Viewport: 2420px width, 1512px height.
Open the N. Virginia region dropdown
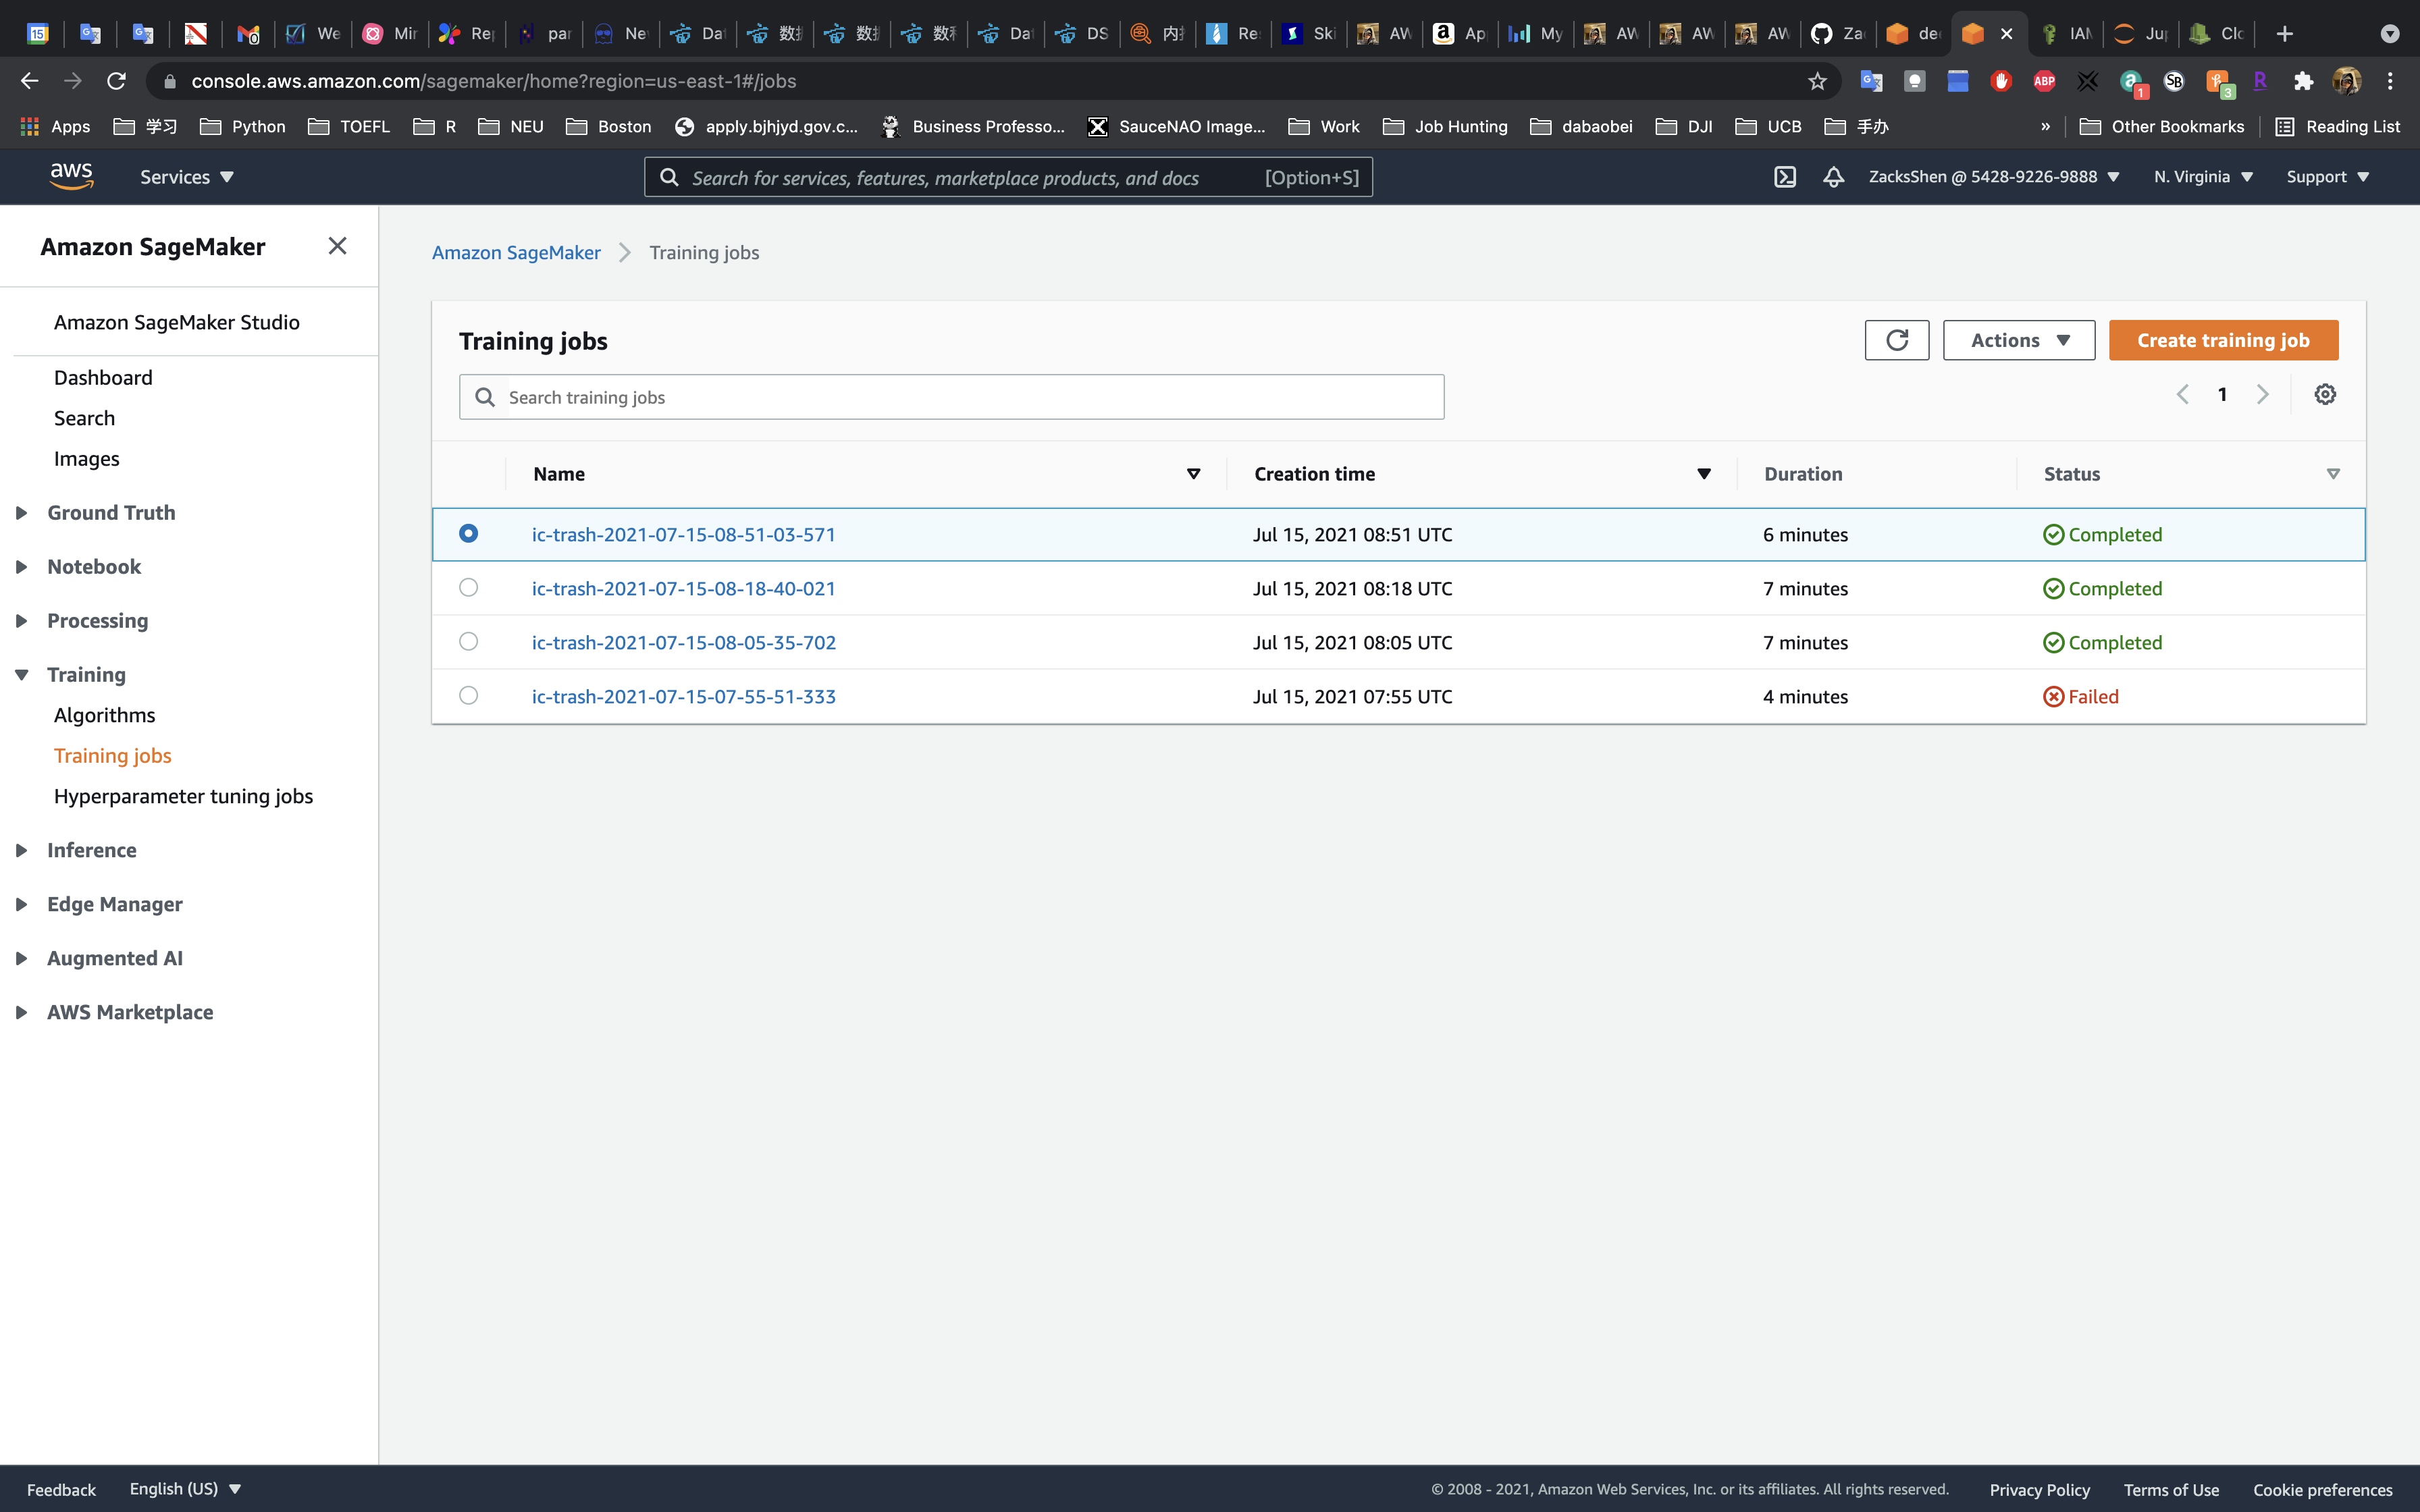click(x=2202, y=177)
